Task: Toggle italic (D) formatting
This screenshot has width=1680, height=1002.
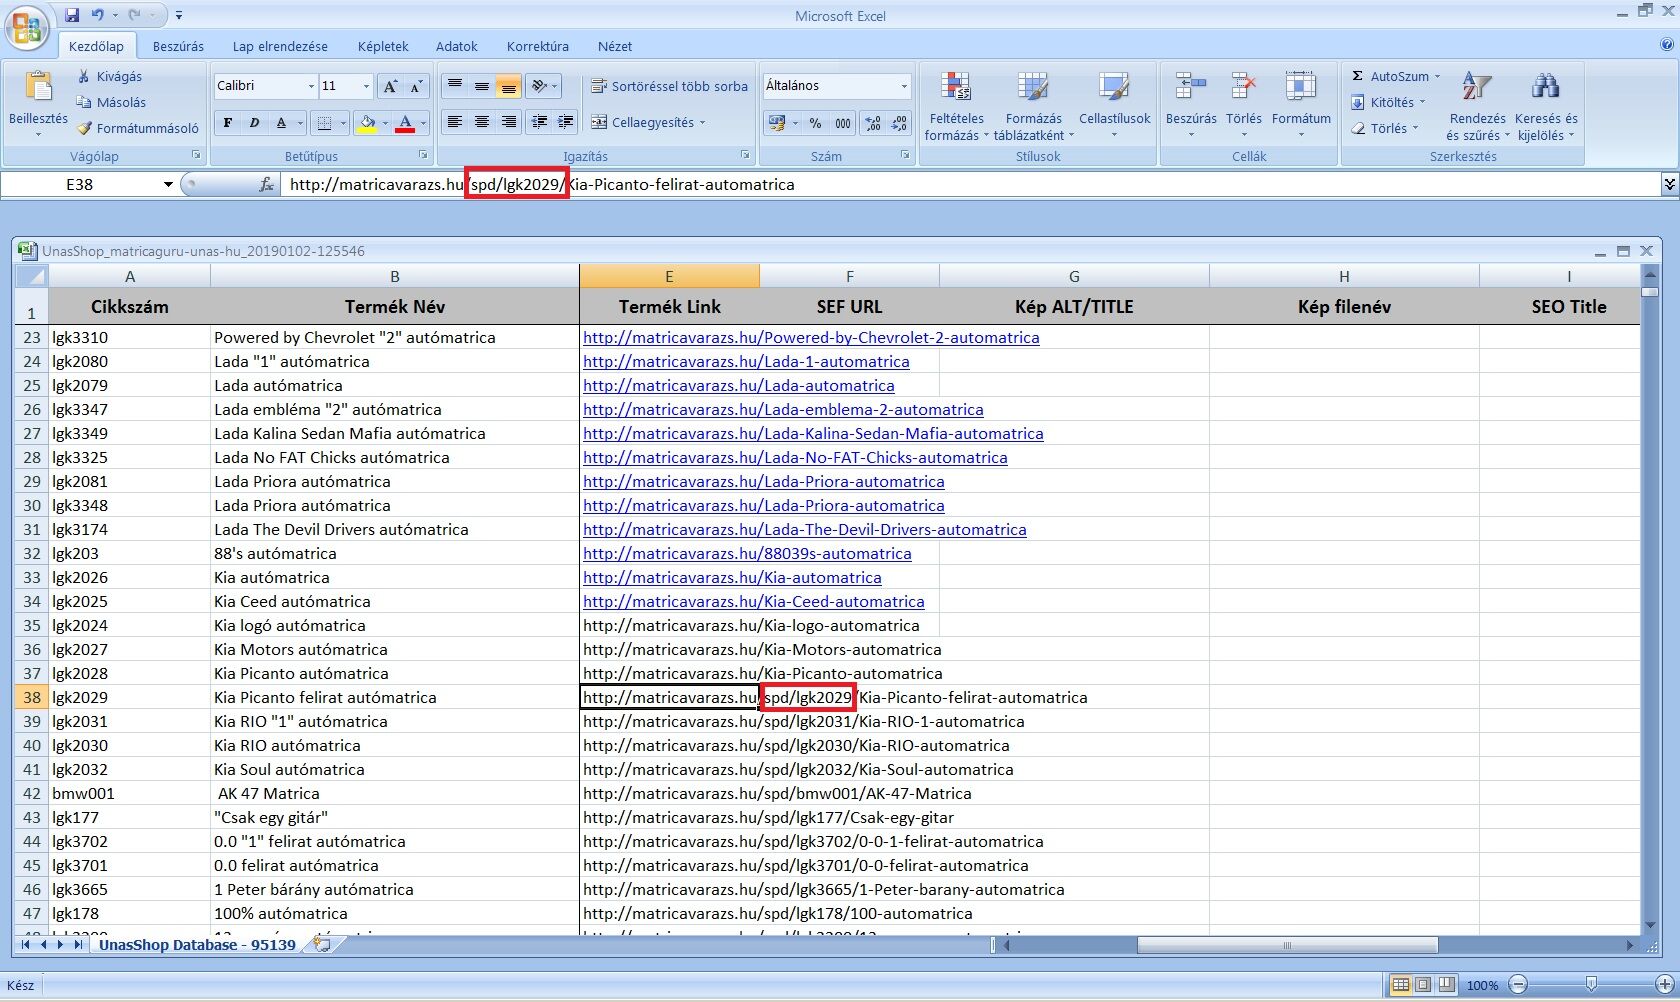Action: point(254,123)
